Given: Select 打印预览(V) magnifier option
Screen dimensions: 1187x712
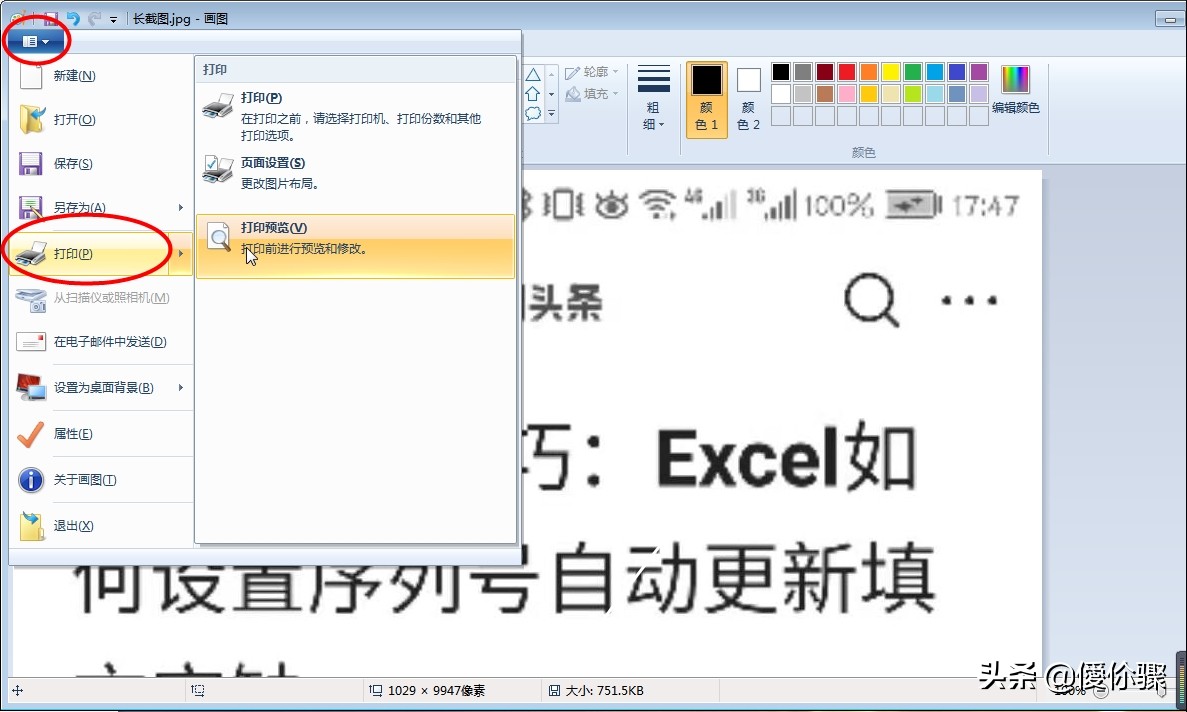Looking at the screenshot, I should click(355, 246).
